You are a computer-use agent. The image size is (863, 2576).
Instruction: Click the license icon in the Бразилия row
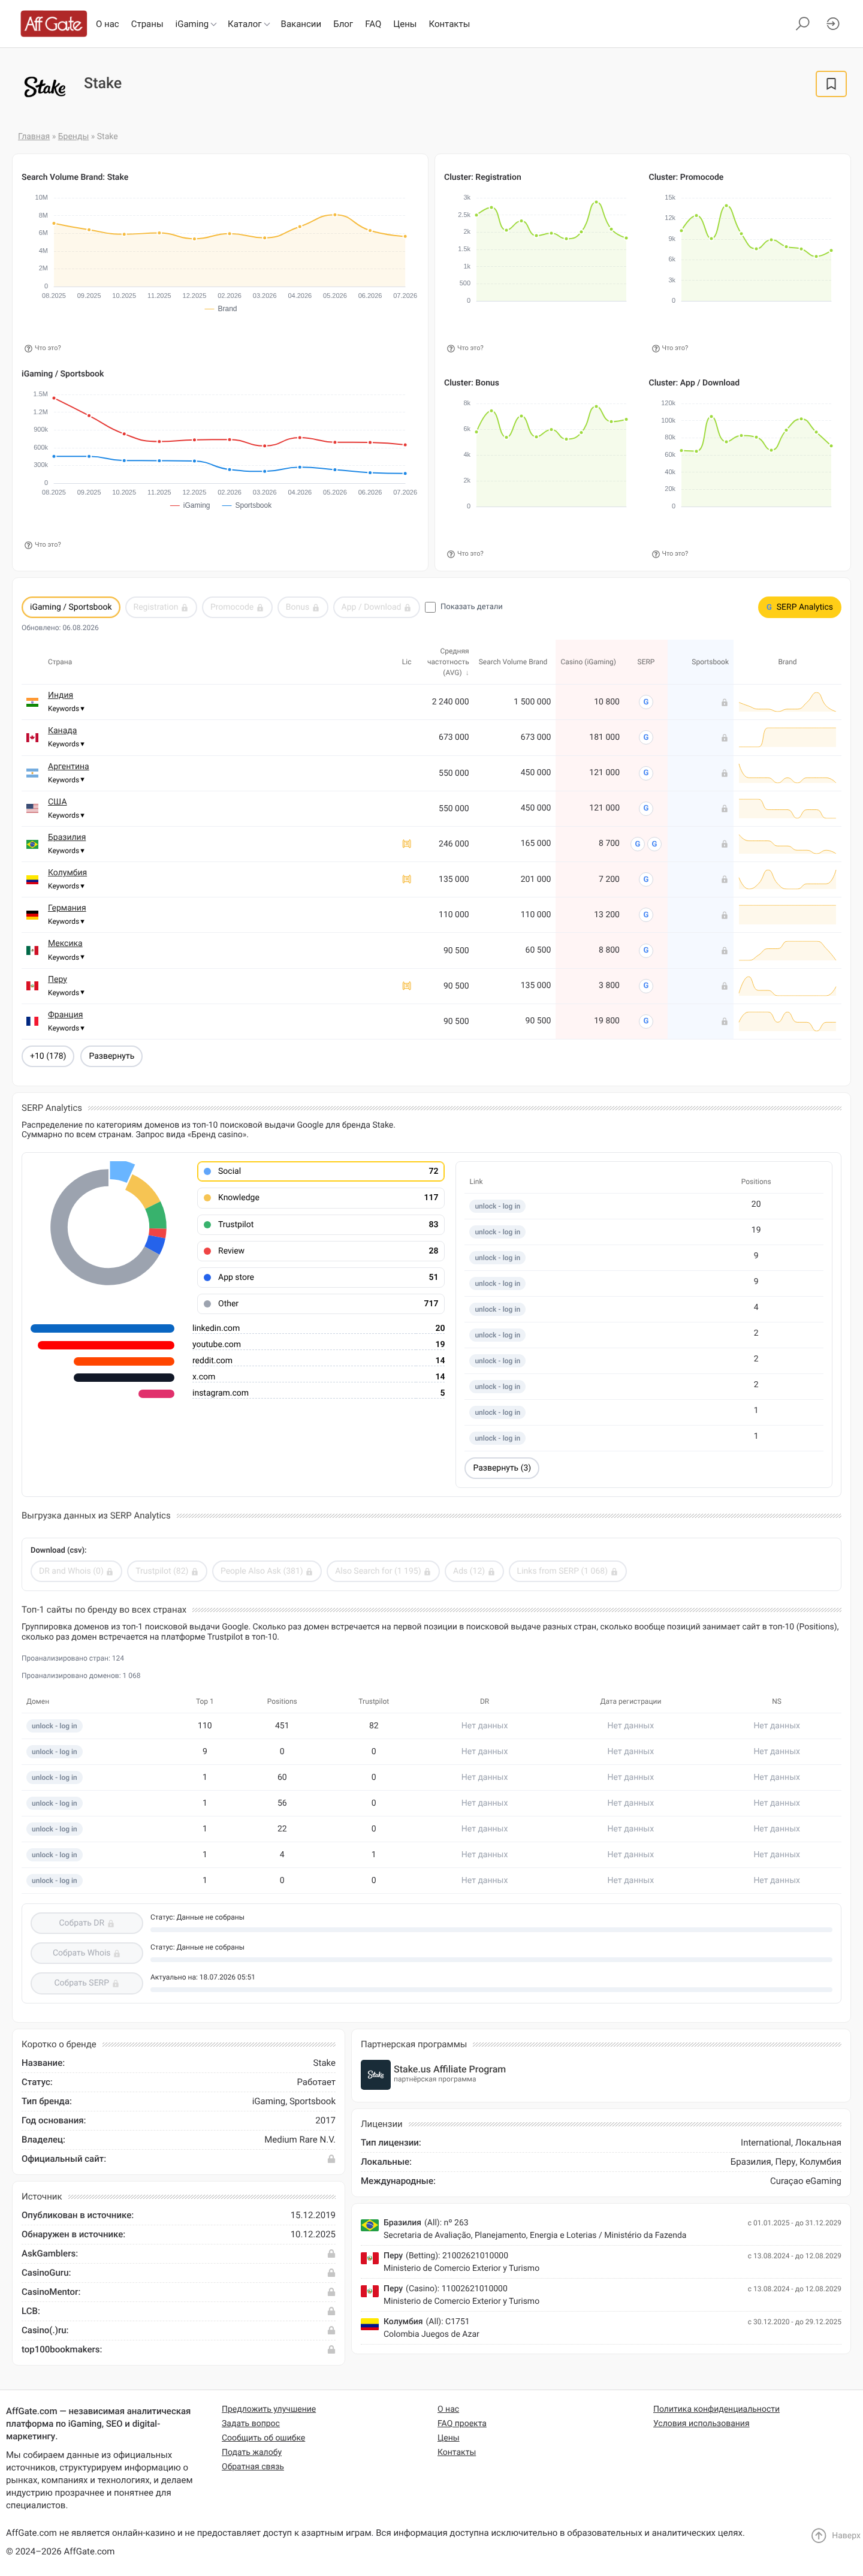point(407,844)
